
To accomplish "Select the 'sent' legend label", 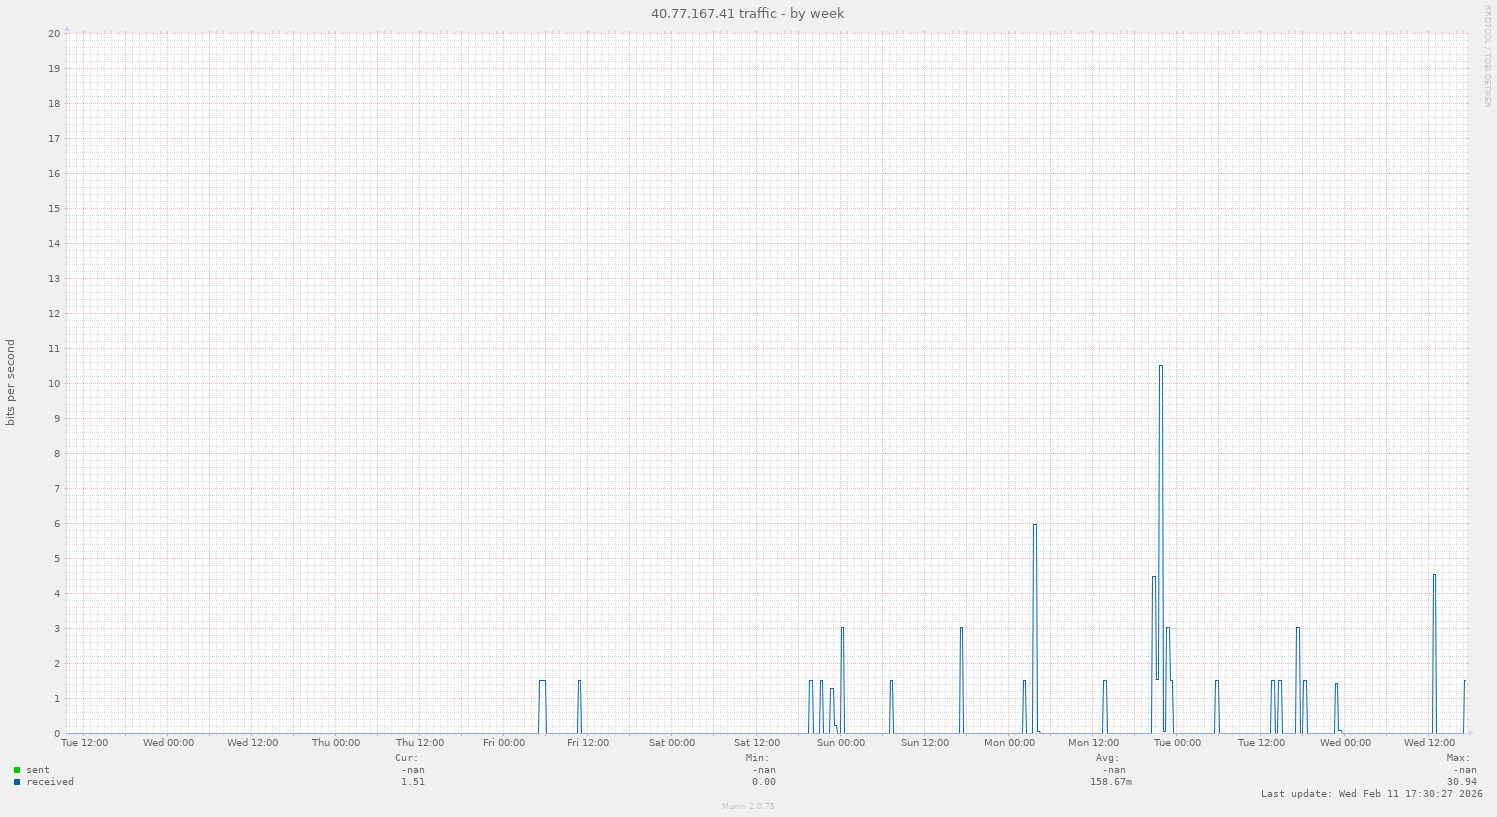I will point(38,770).
